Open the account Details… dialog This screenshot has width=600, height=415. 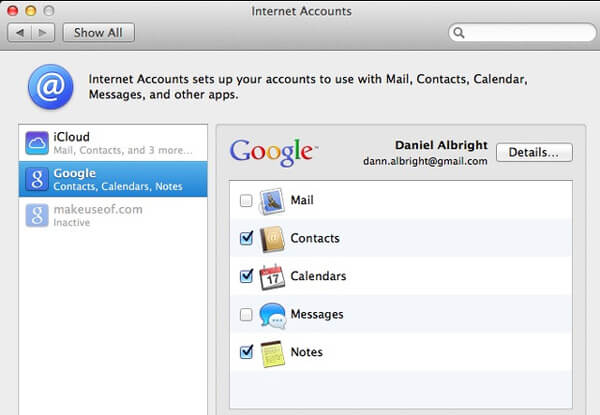534,152
